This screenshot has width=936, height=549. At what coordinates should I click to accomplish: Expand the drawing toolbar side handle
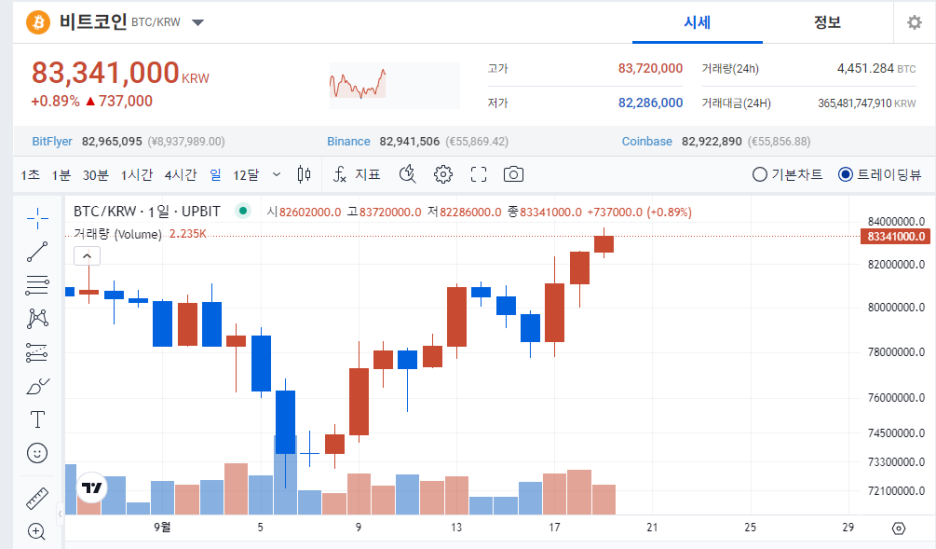[x=60, y=514]
